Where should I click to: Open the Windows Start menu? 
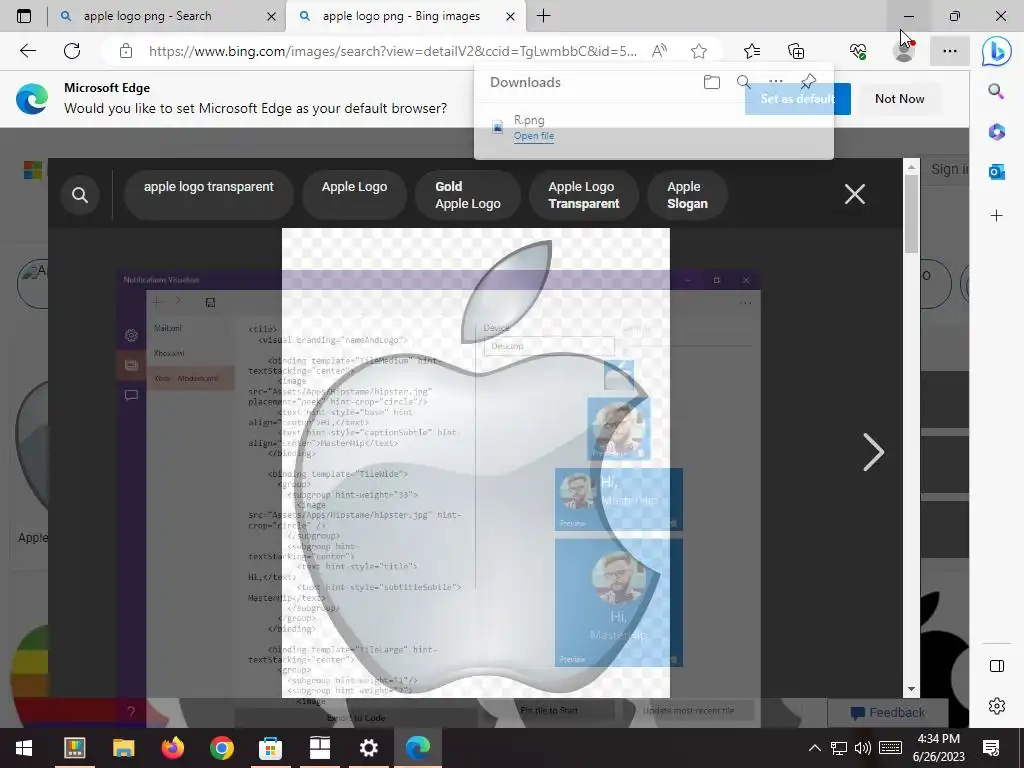(x=24, y=748)
